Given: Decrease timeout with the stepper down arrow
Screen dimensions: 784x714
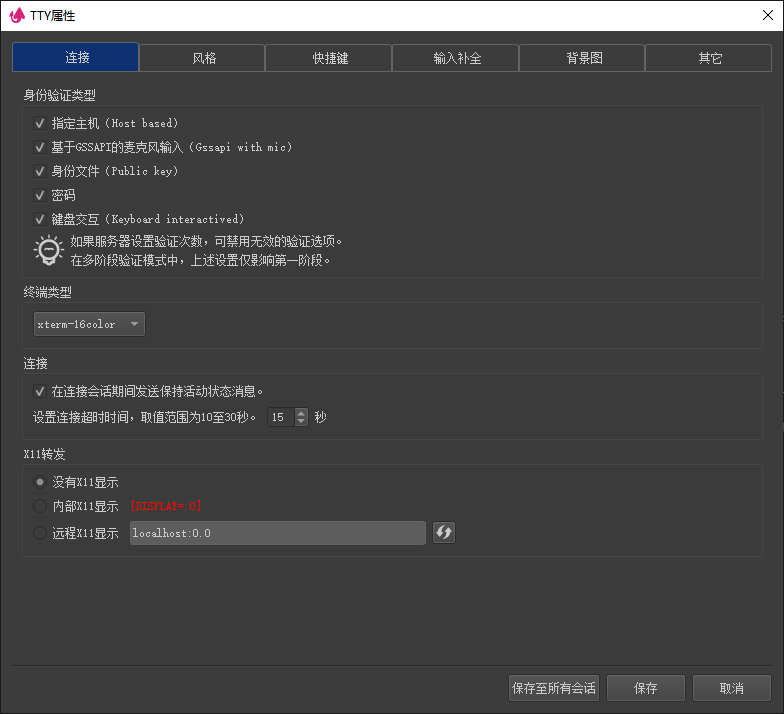Looking at the screenshot, I should [x=301, y=421].
